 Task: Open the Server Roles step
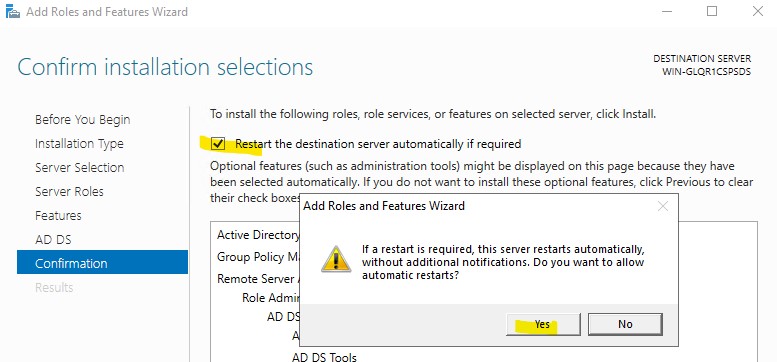coord(69,192)
